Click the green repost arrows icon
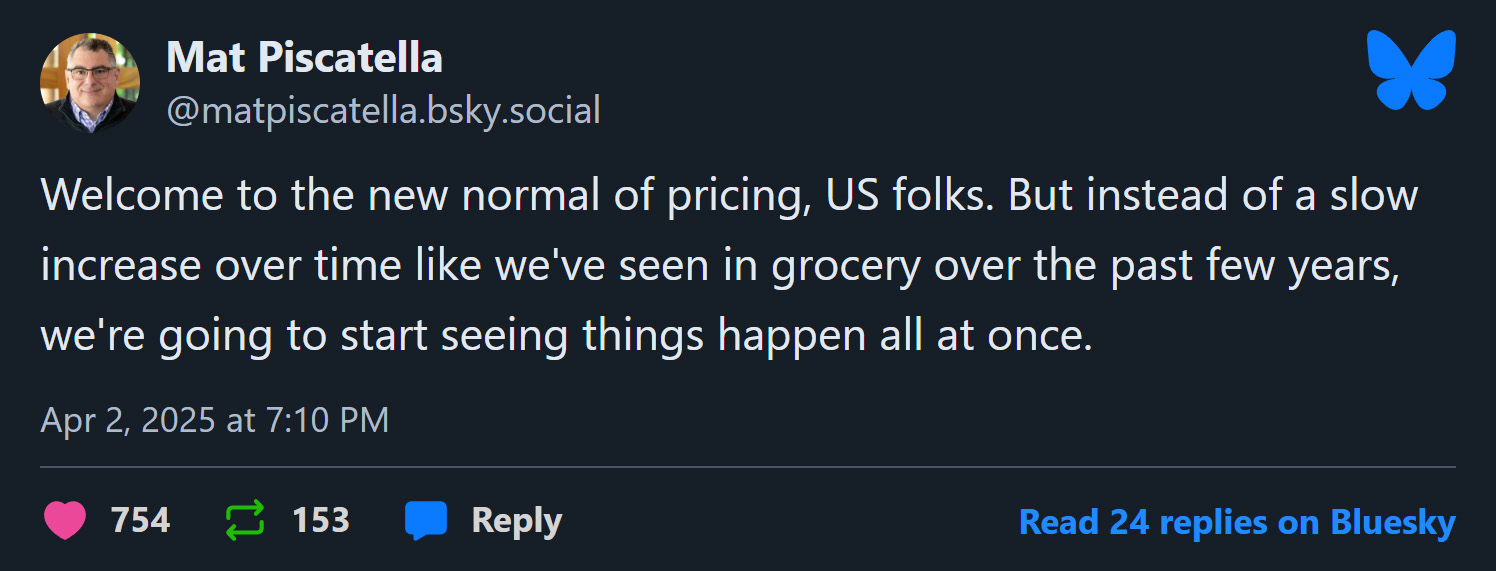The height and width of the screenshot is (571, 1496). 245,521
